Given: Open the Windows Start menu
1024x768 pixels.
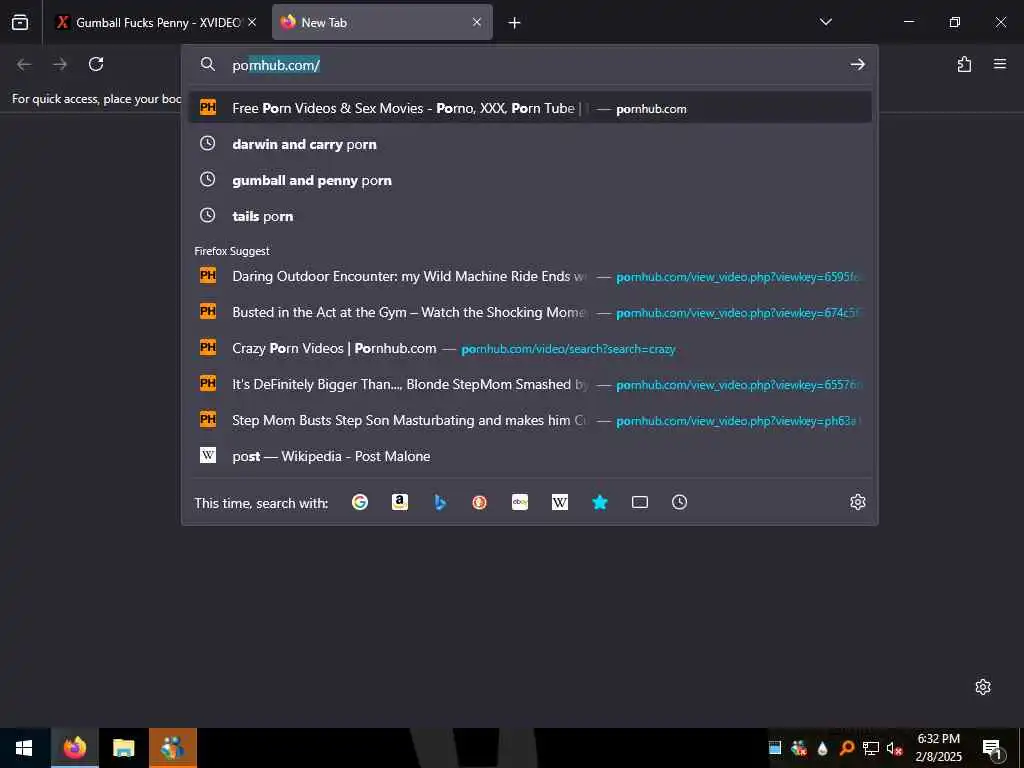Looking at the screenshot, I should [24, 748].
